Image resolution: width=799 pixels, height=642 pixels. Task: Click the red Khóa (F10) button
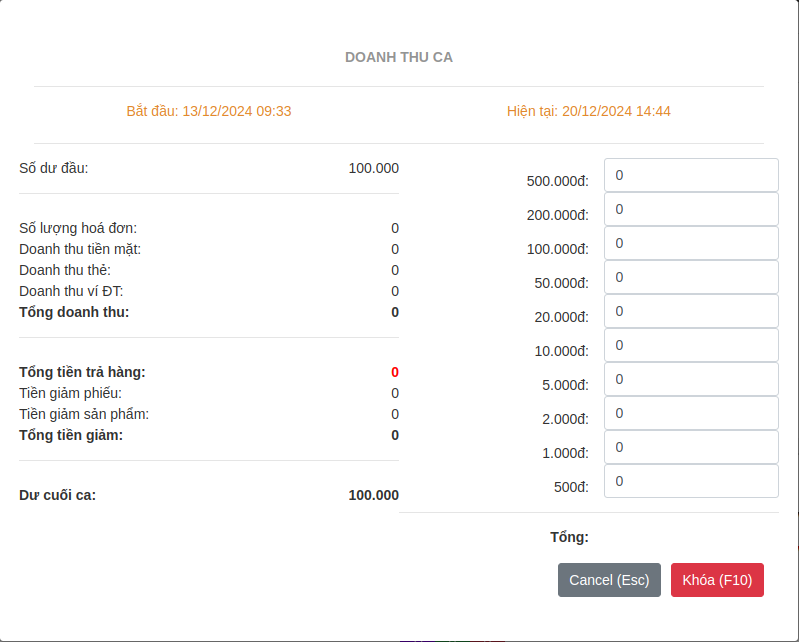coord(717,580)
